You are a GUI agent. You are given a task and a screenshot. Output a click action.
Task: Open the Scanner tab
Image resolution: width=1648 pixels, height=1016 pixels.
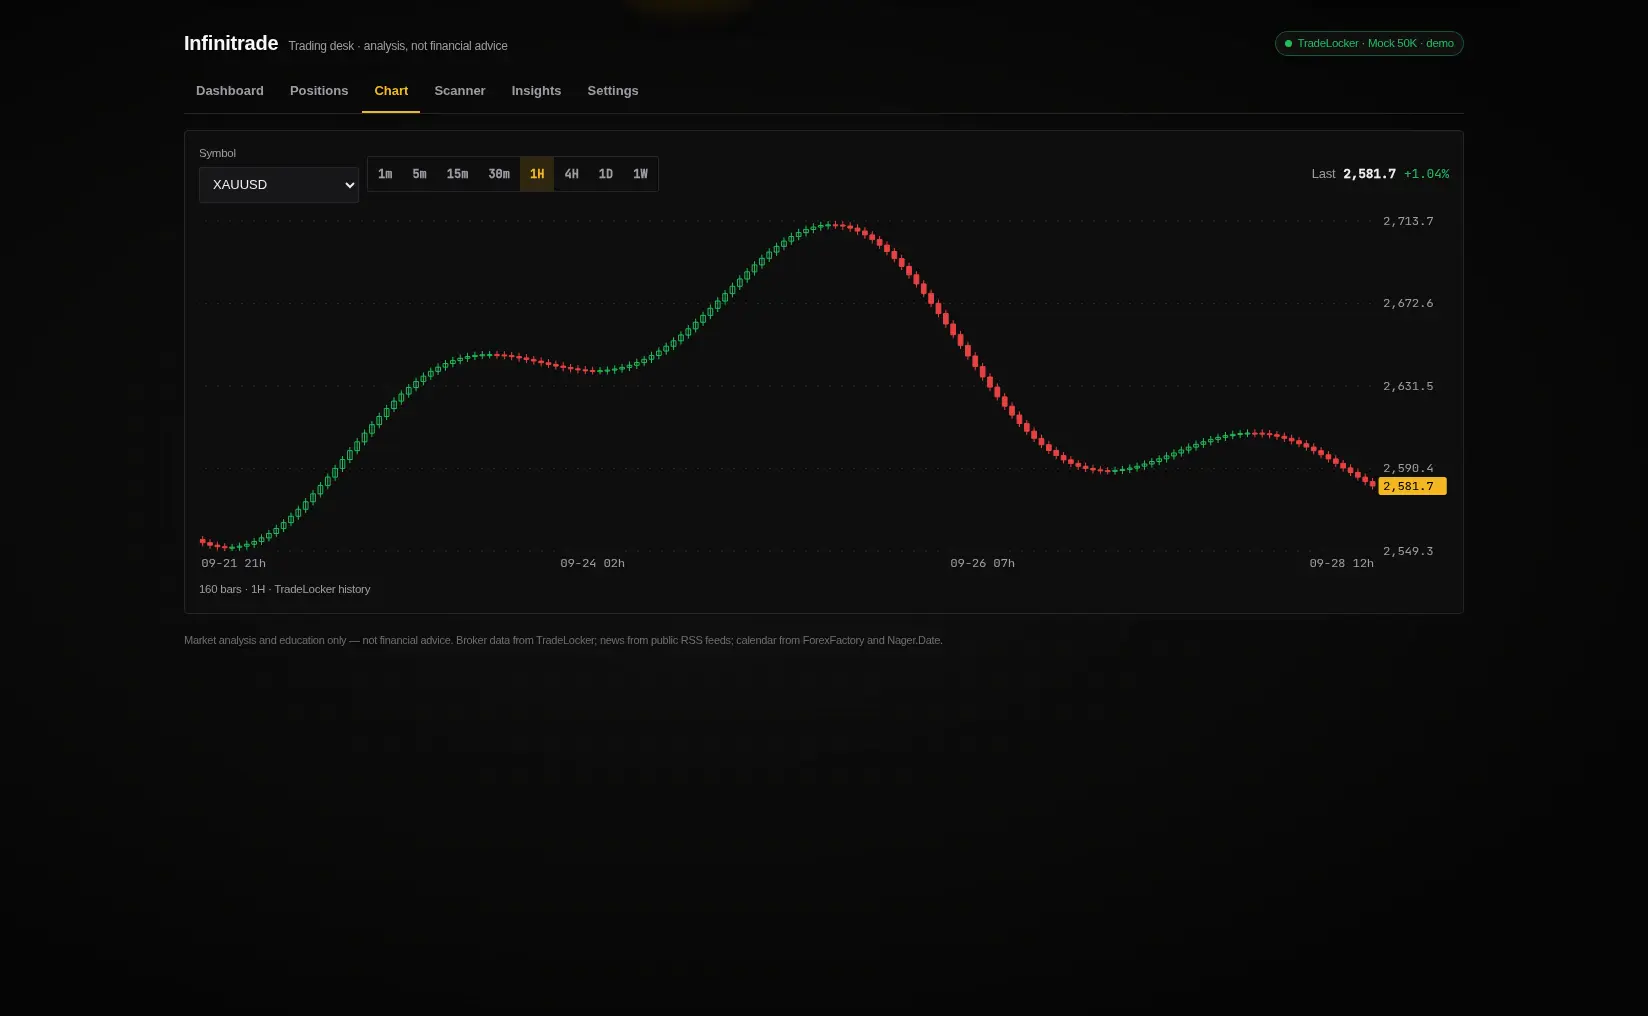coord(460,91)
